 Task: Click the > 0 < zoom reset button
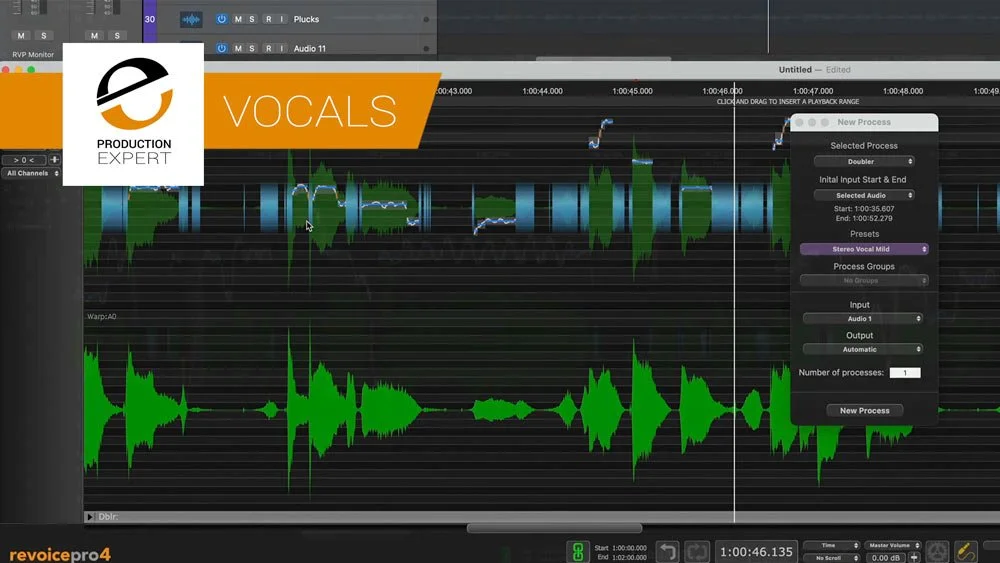(x=24, y=160)
